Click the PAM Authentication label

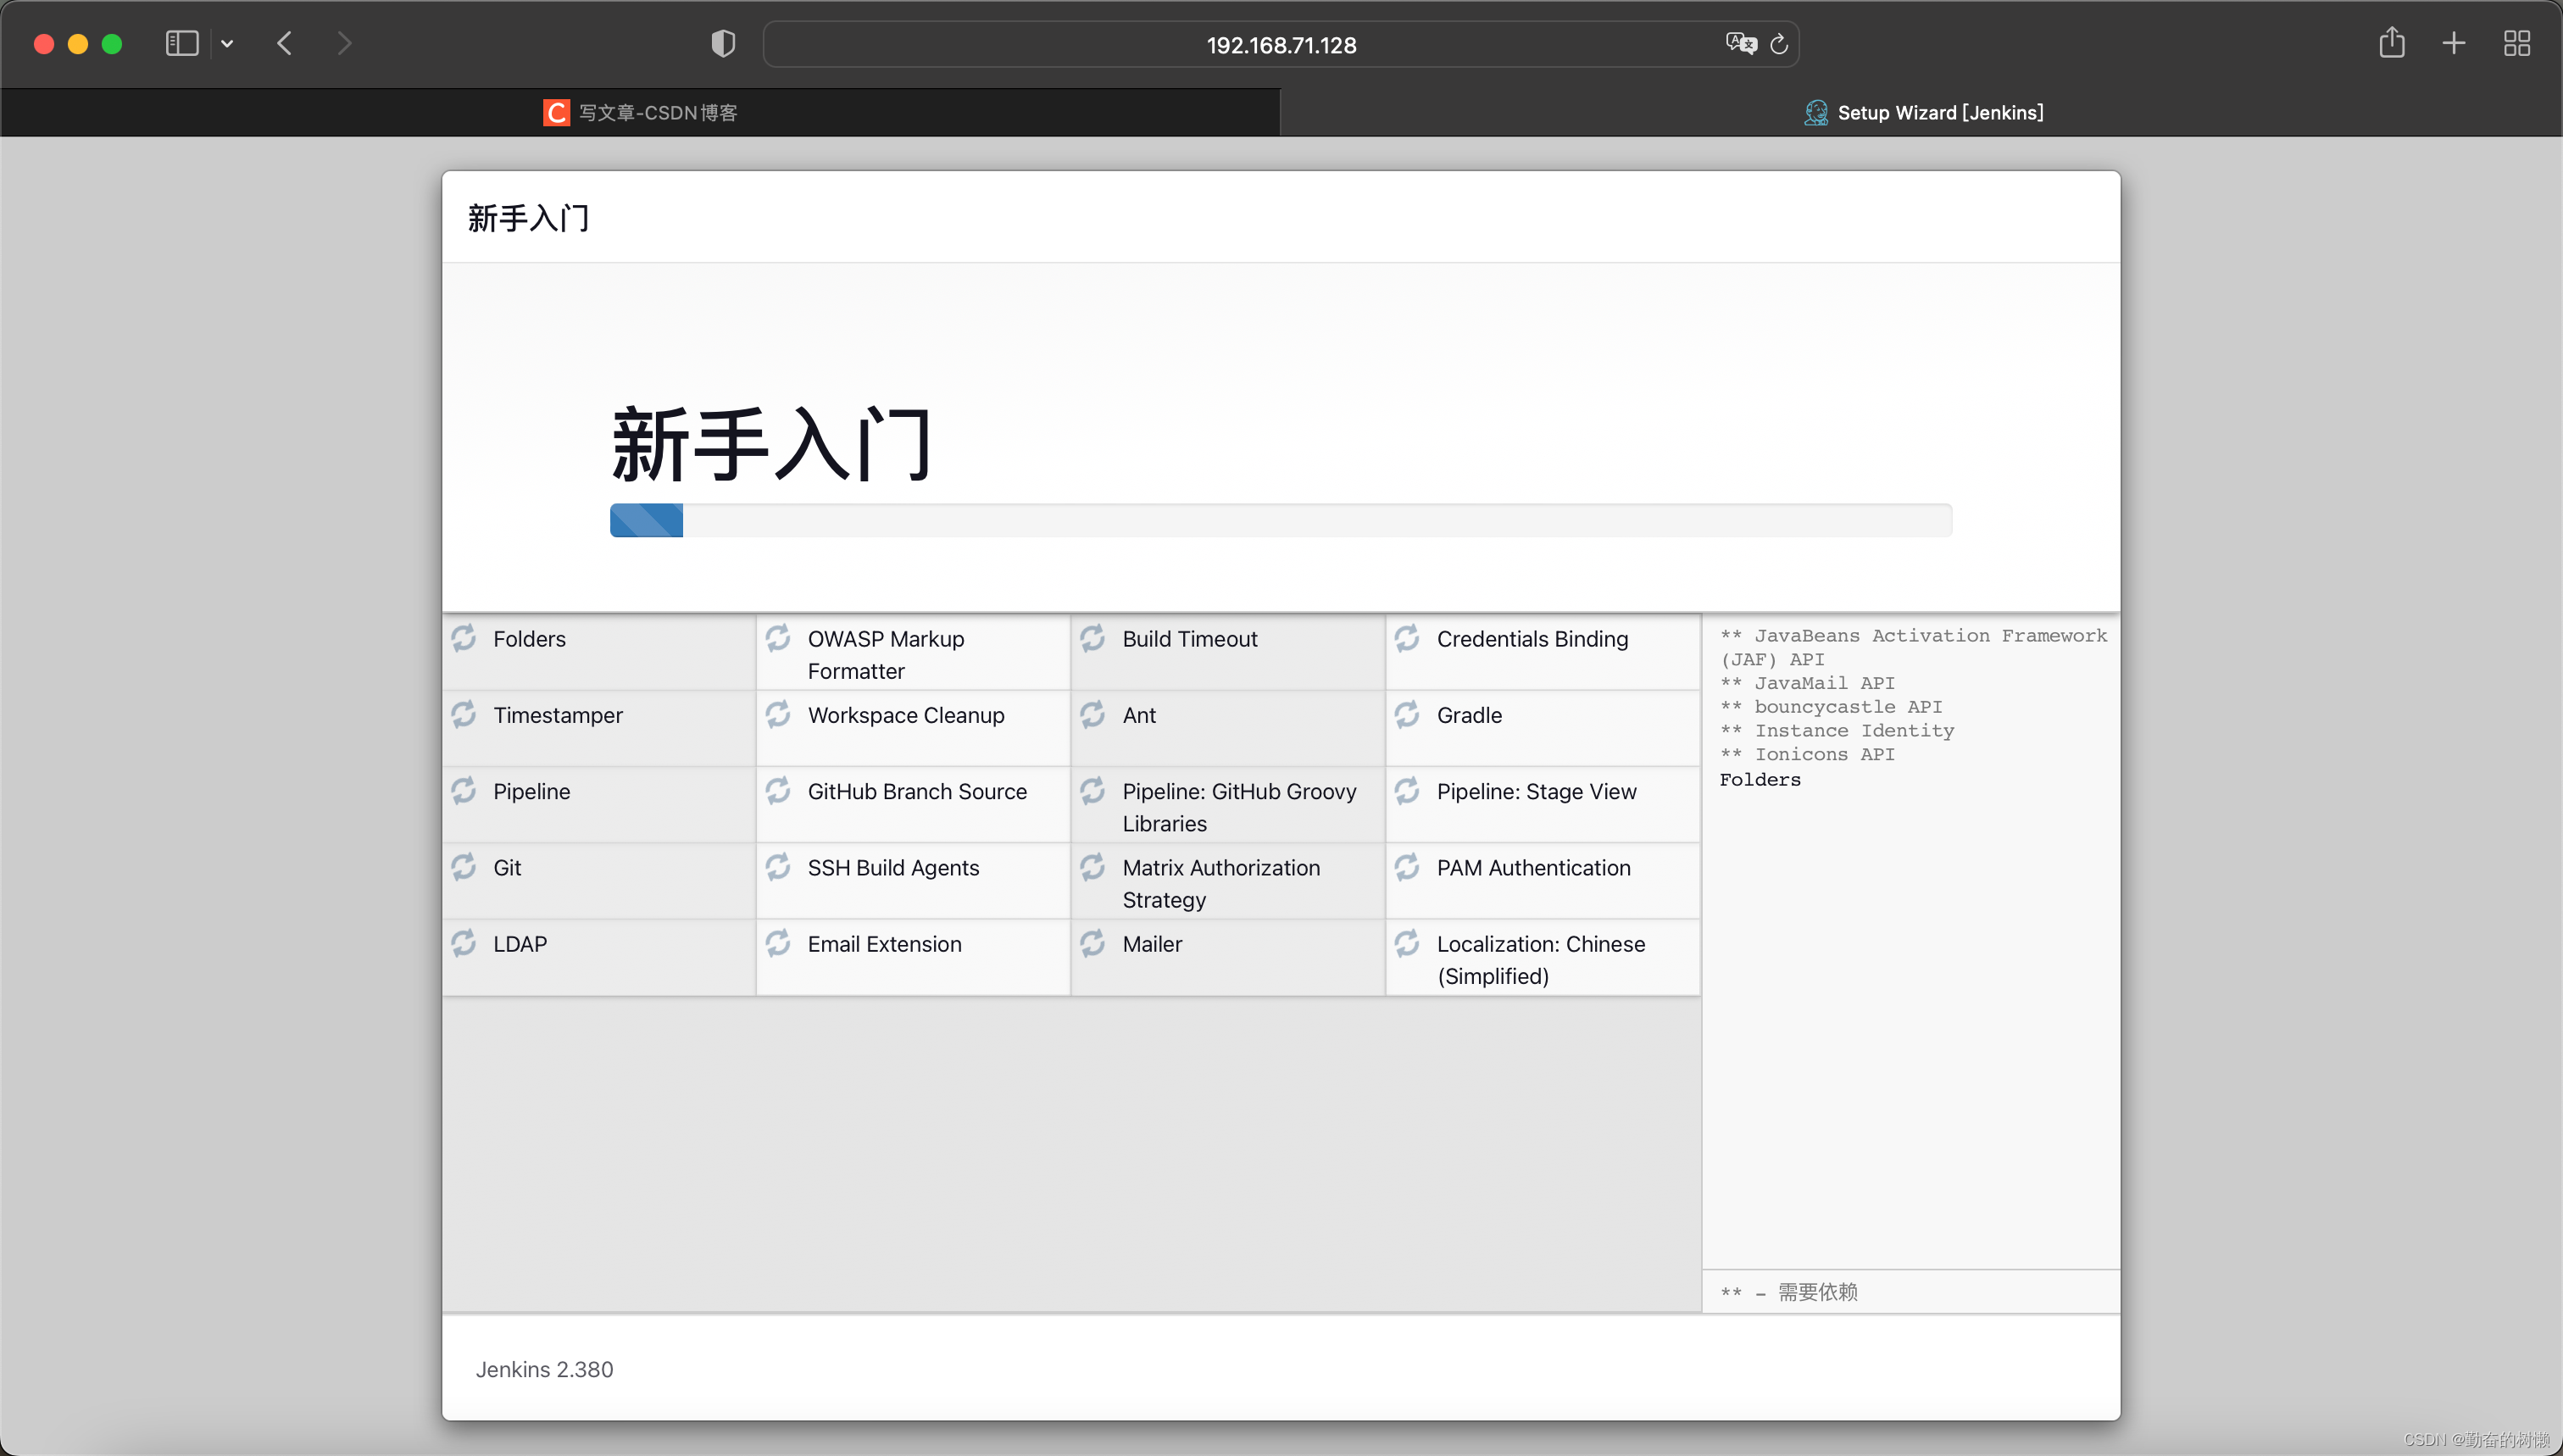coord(1533,868)
